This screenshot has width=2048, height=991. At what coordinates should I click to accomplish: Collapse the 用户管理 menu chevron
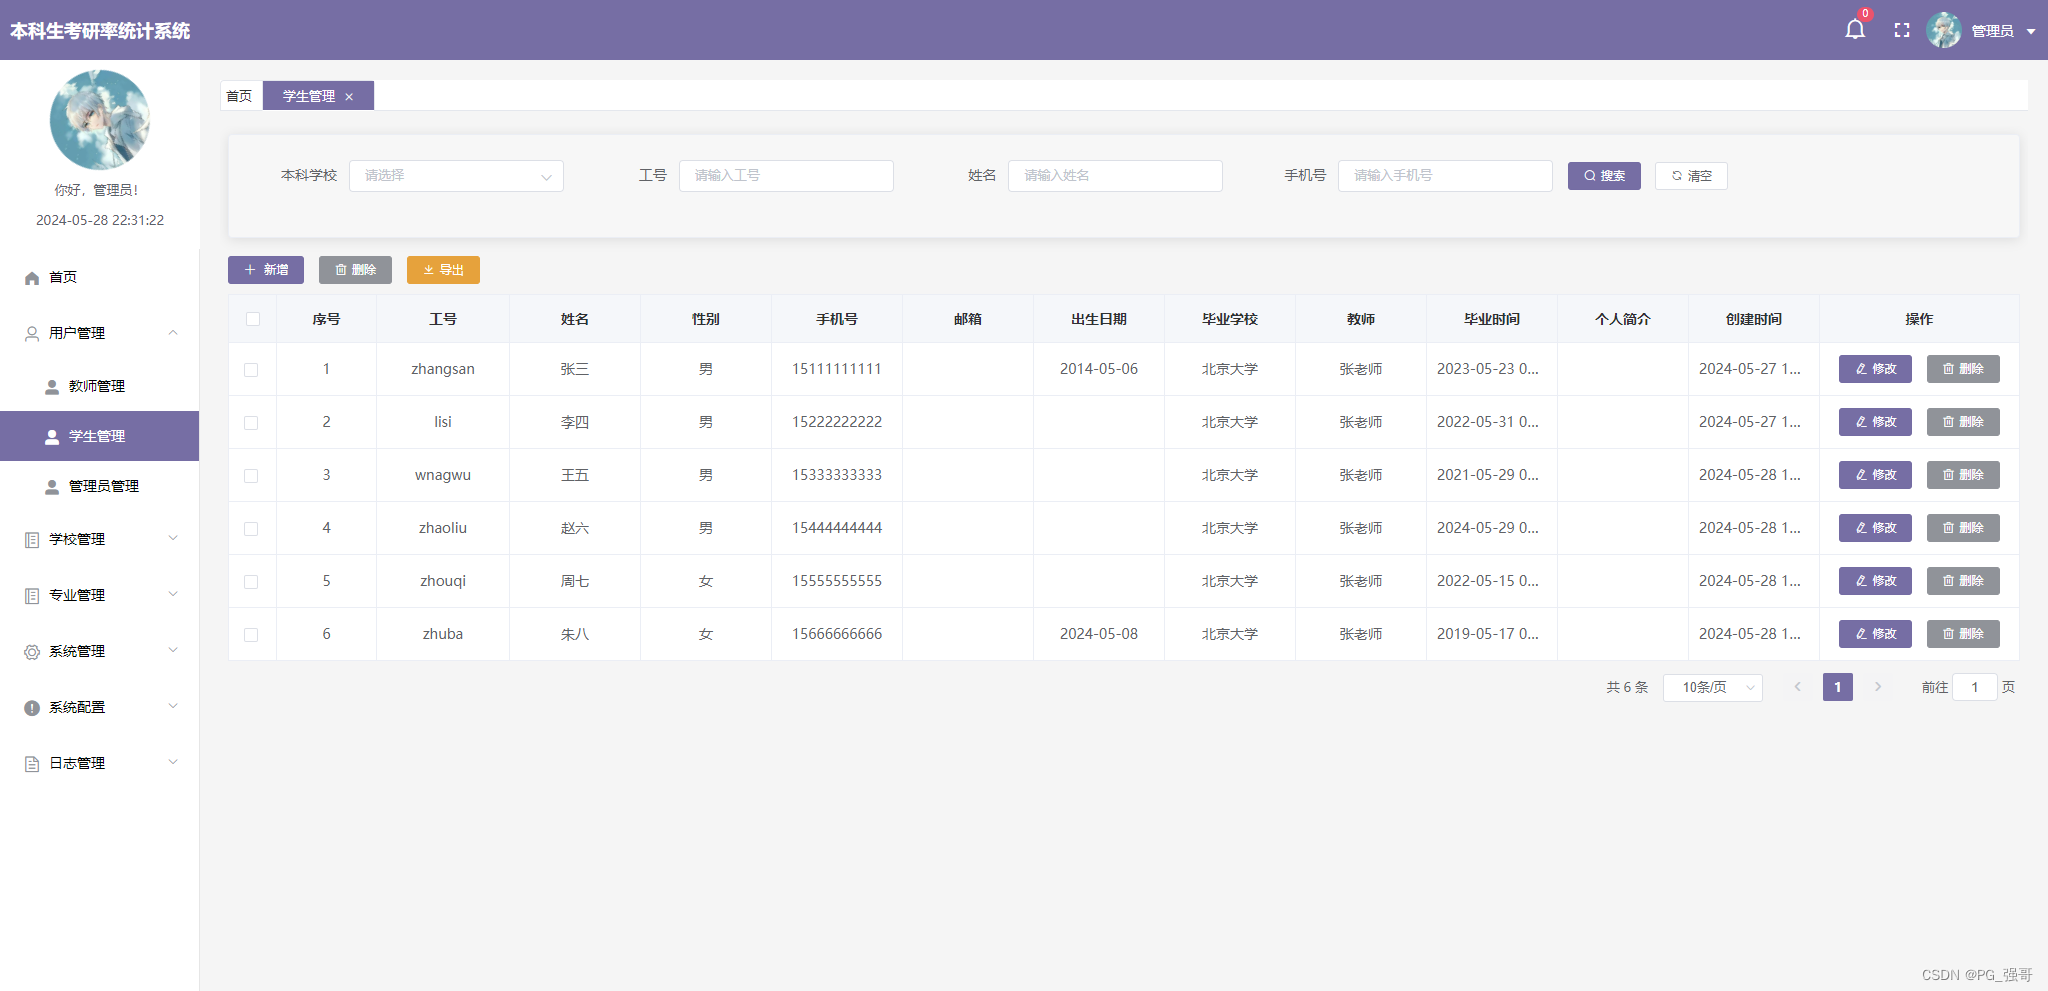click(173, 333)
